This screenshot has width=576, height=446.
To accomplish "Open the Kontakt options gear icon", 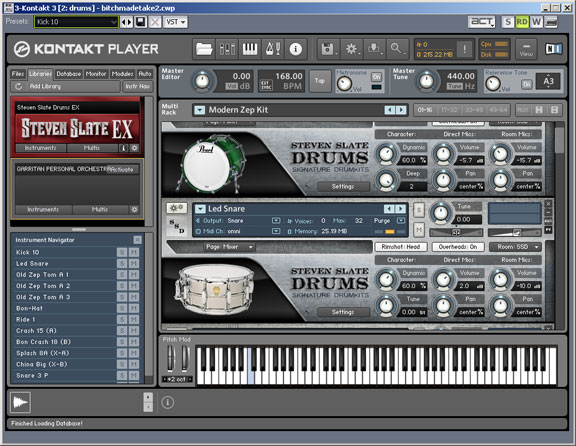I will coord(351,49).
